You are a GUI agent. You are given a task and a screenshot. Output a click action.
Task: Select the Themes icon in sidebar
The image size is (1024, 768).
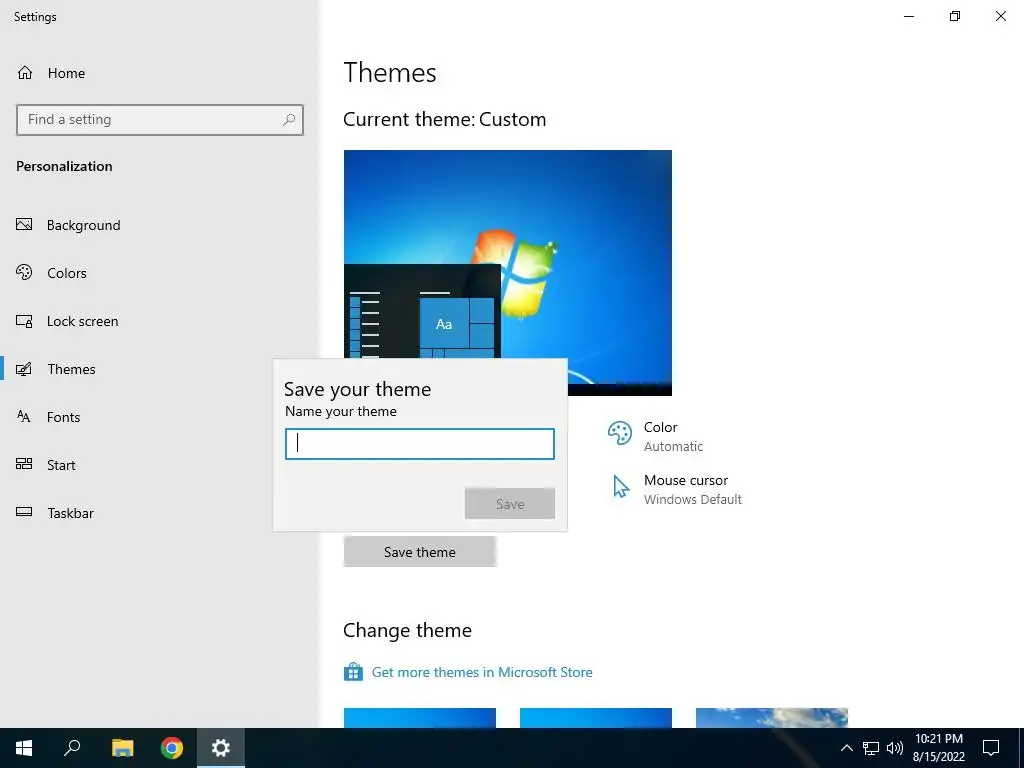tap(24, 369)
